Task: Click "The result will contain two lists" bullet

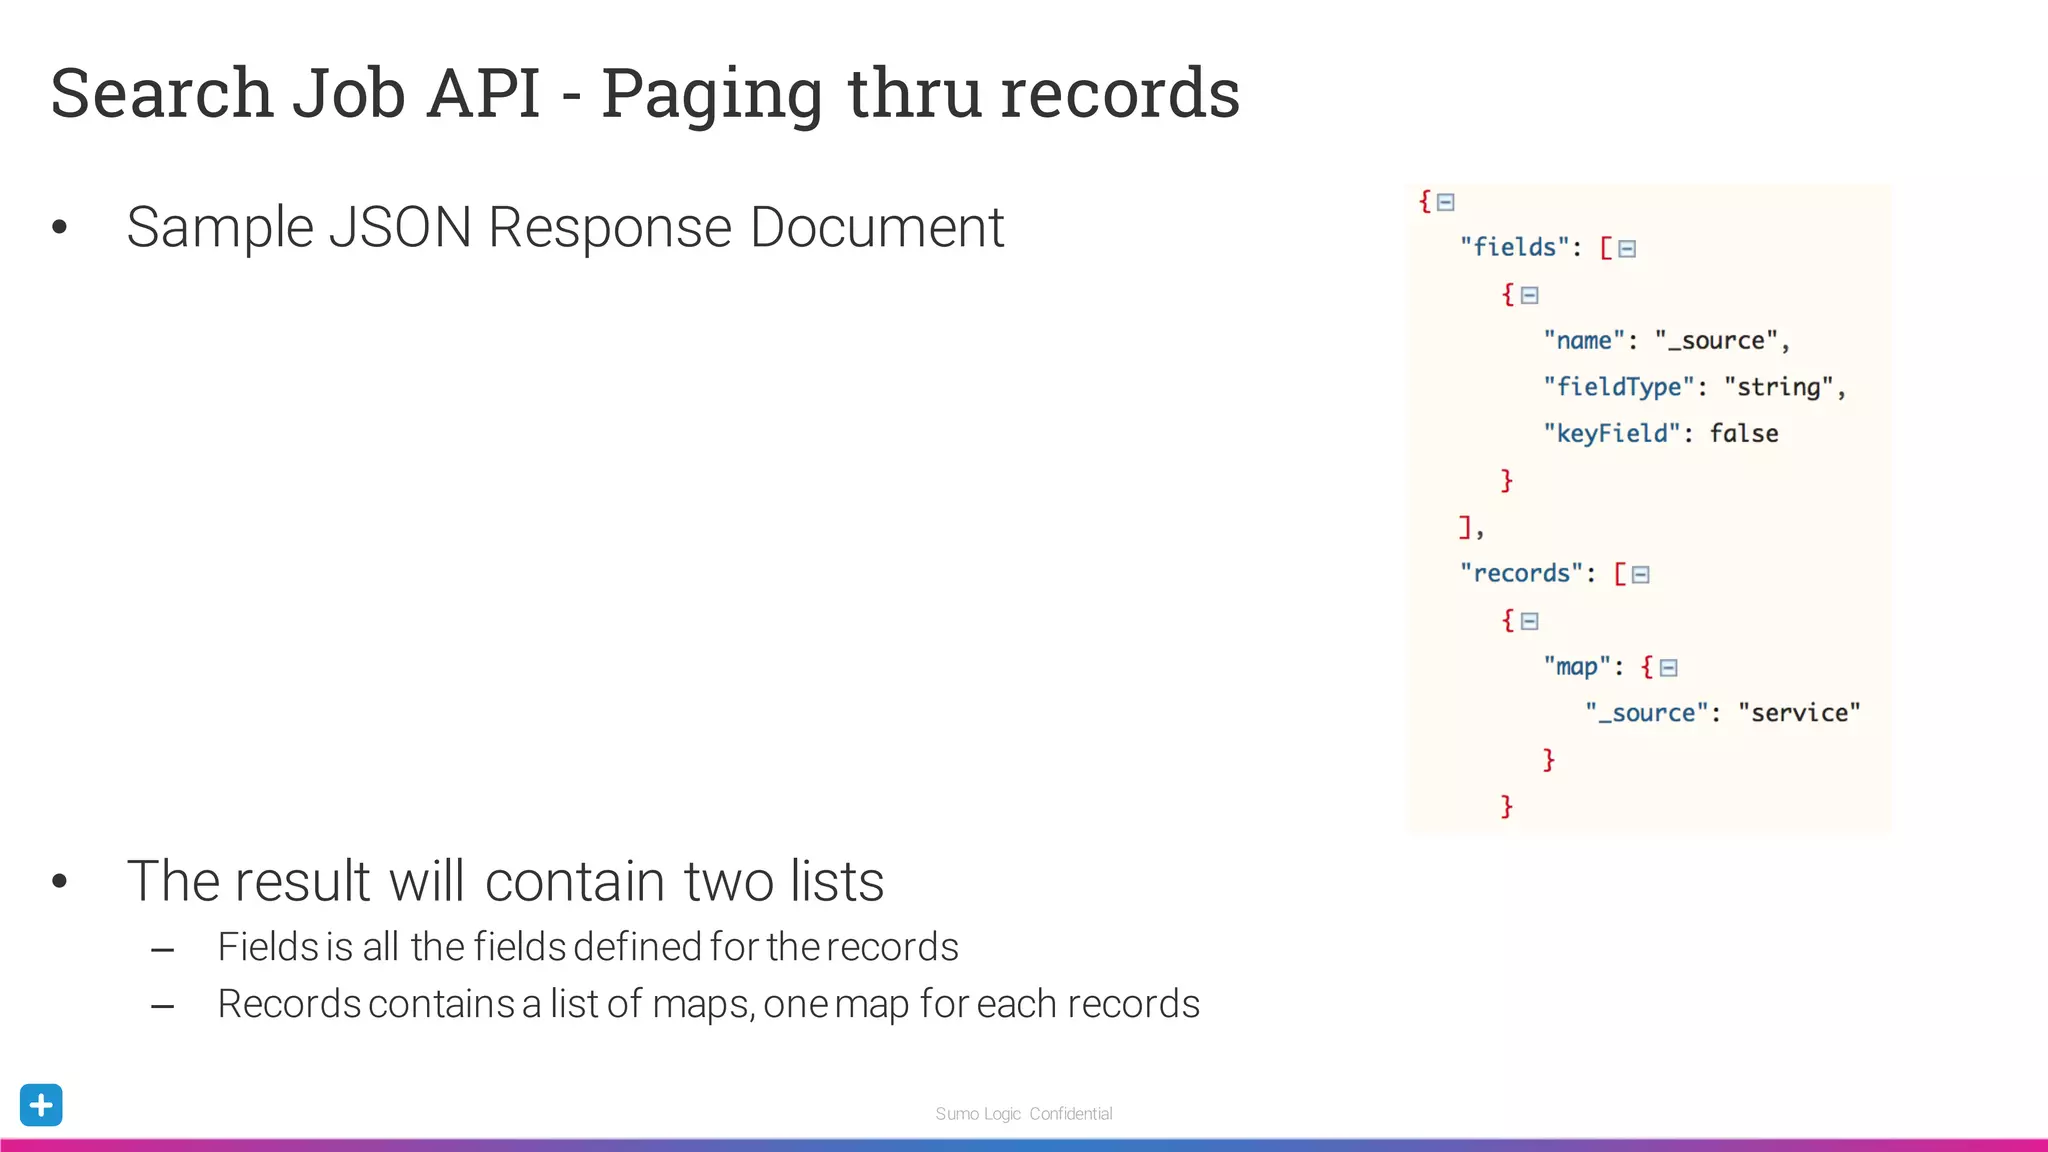Action: point(505,881)
